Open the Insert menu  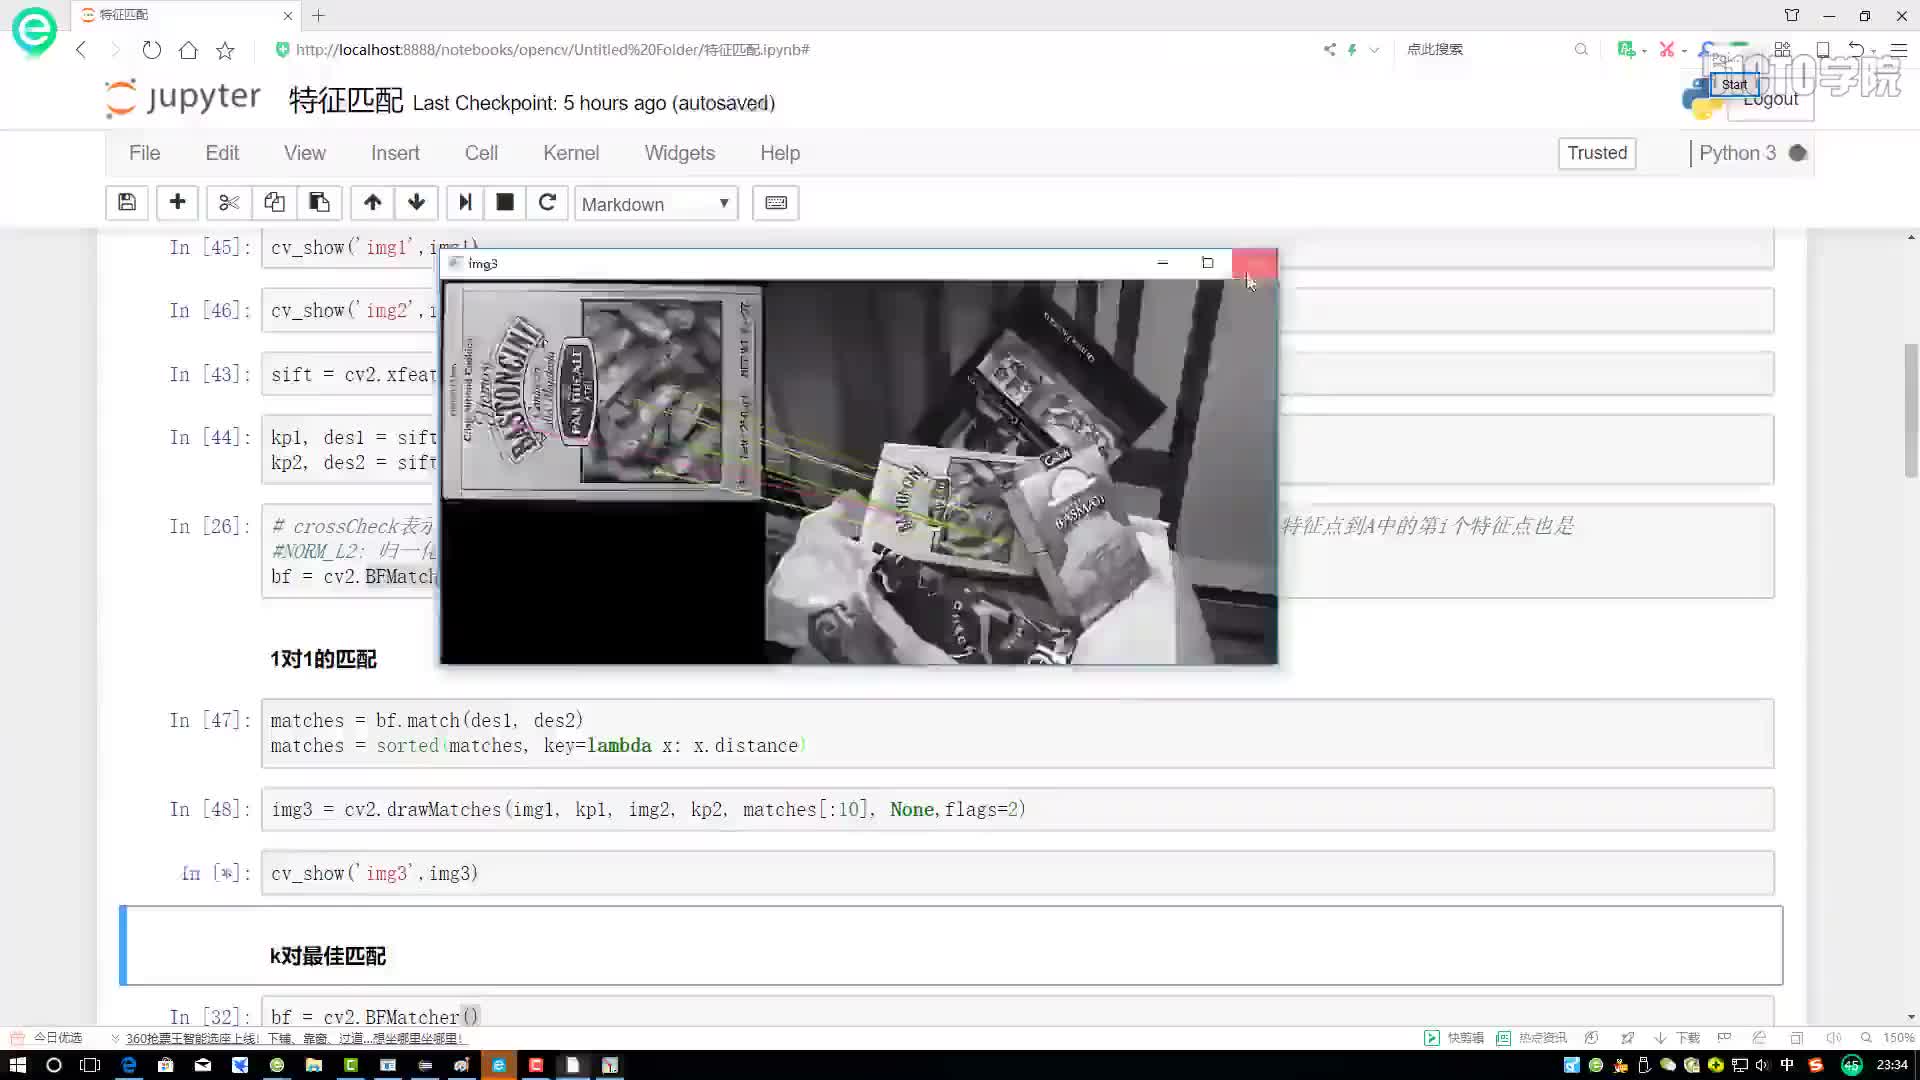tap(395, 153)
